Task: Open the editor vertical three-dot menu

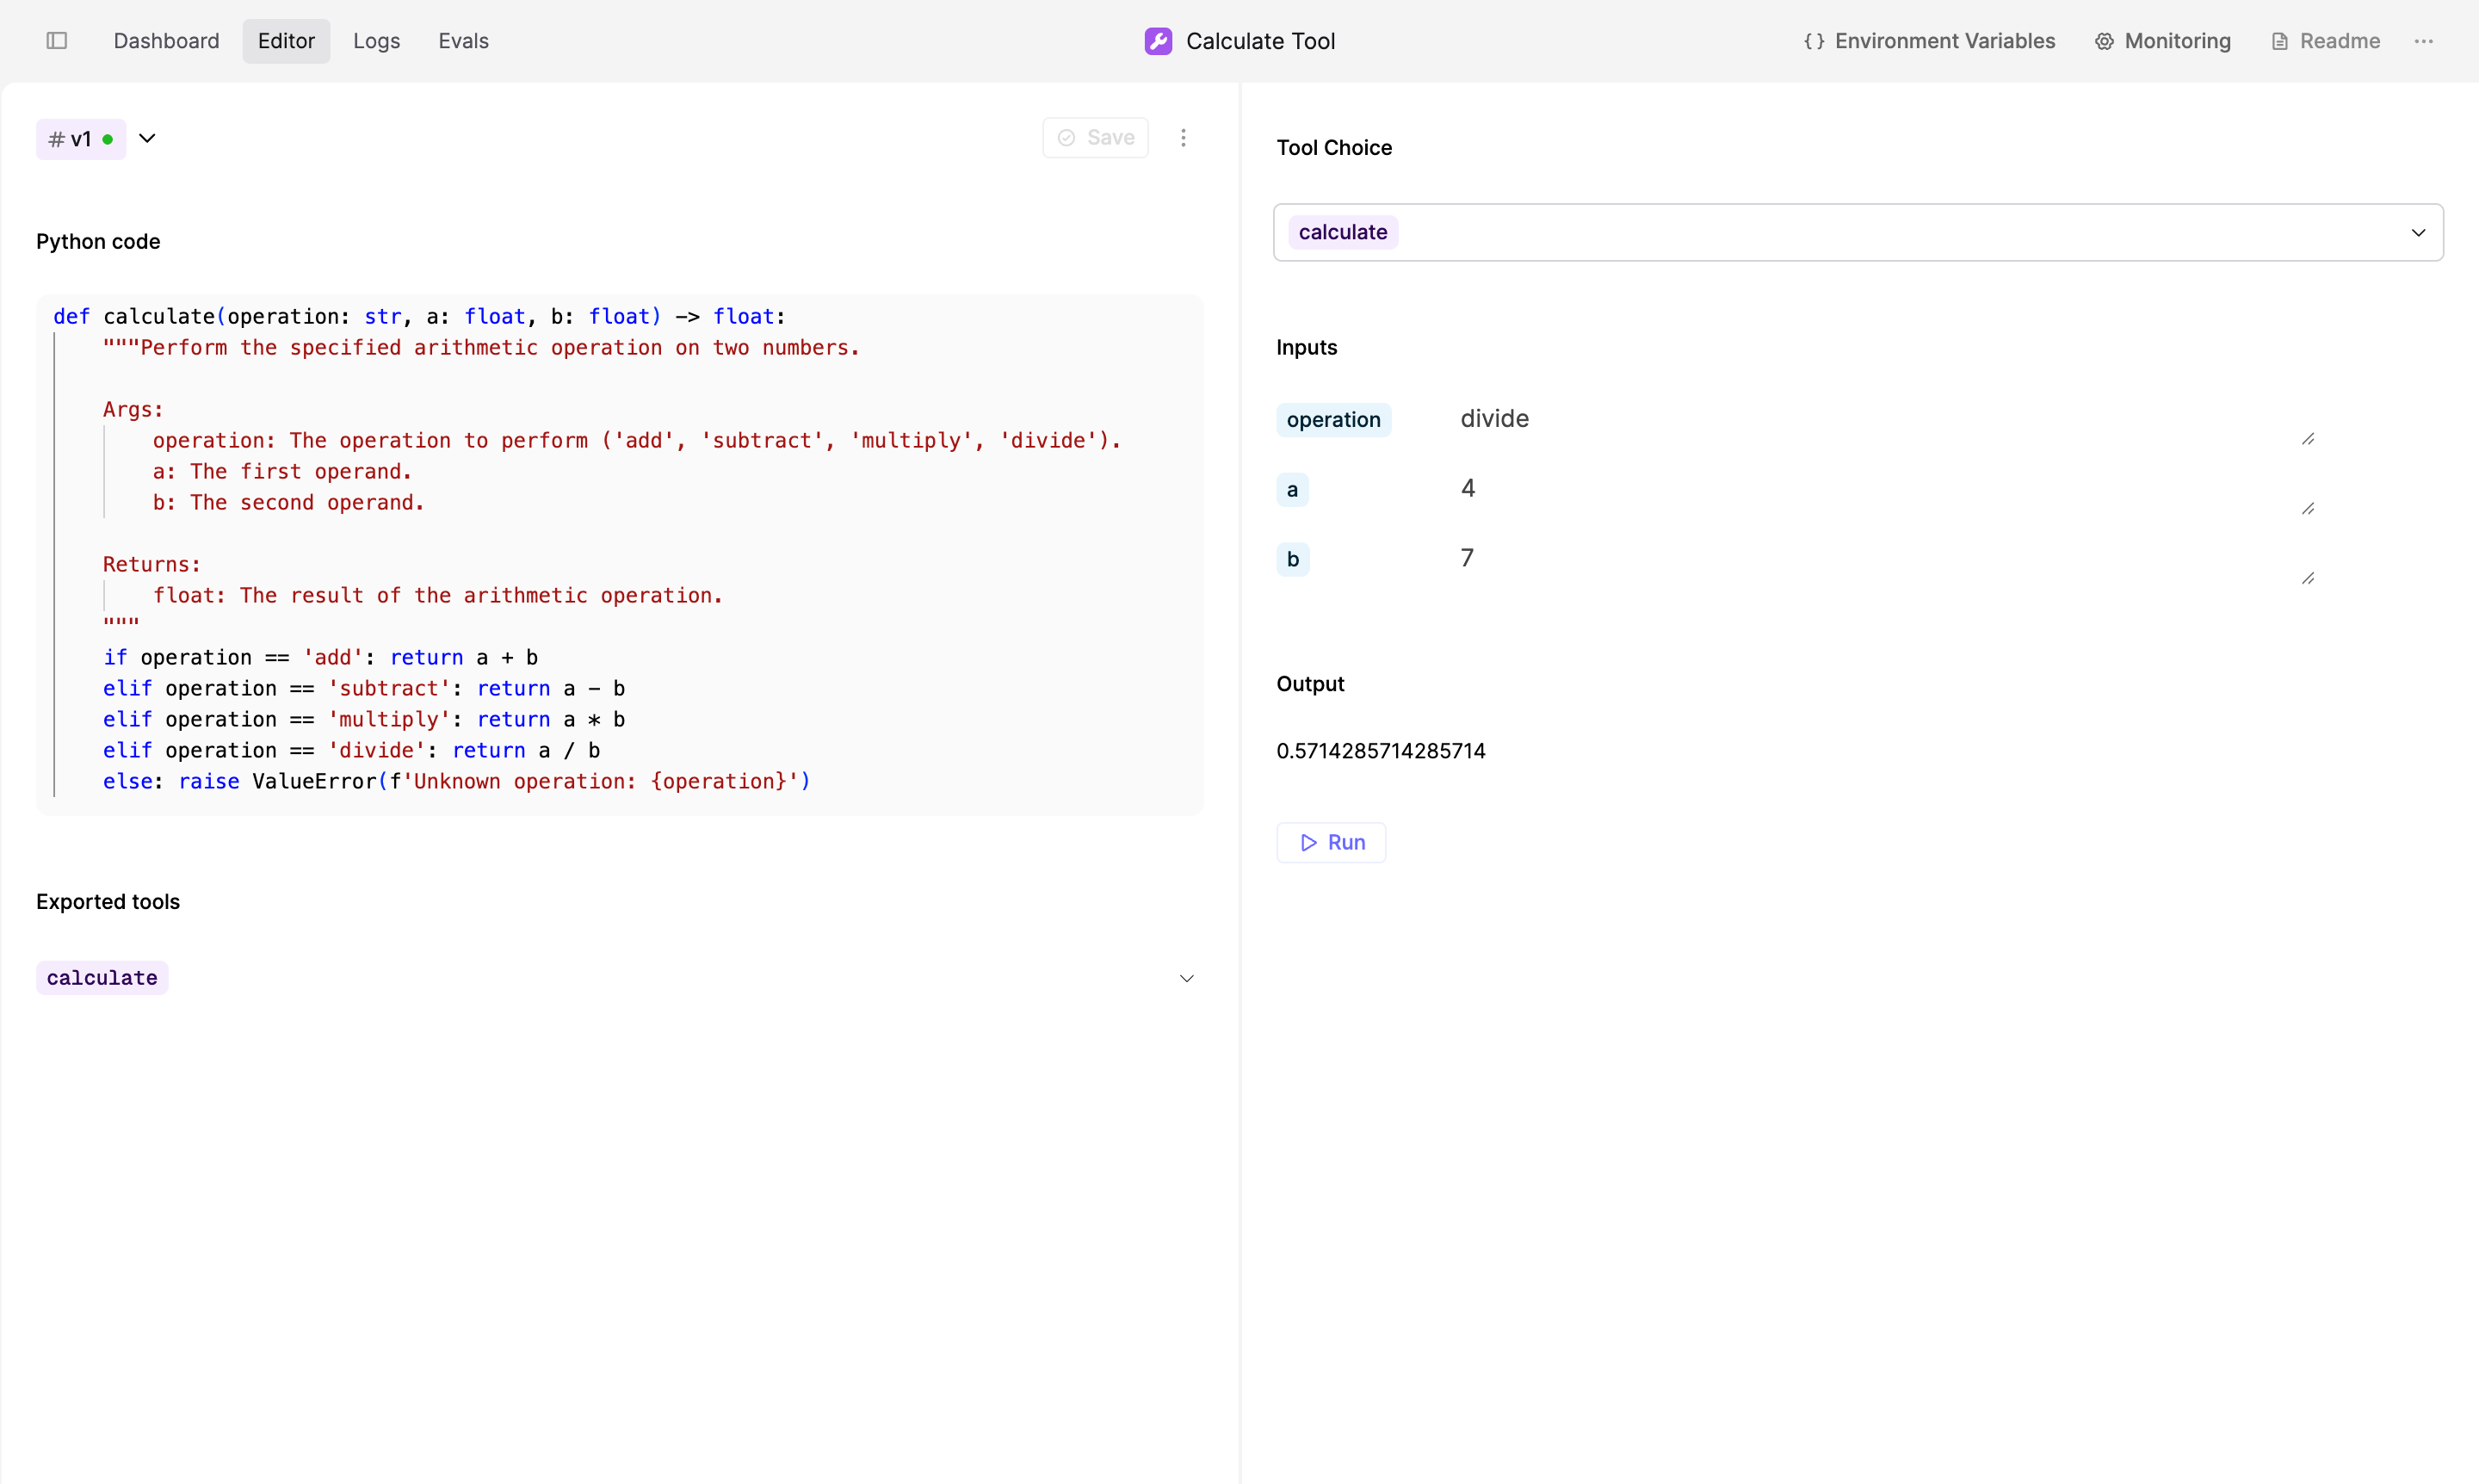Action: pos(1183,138)
